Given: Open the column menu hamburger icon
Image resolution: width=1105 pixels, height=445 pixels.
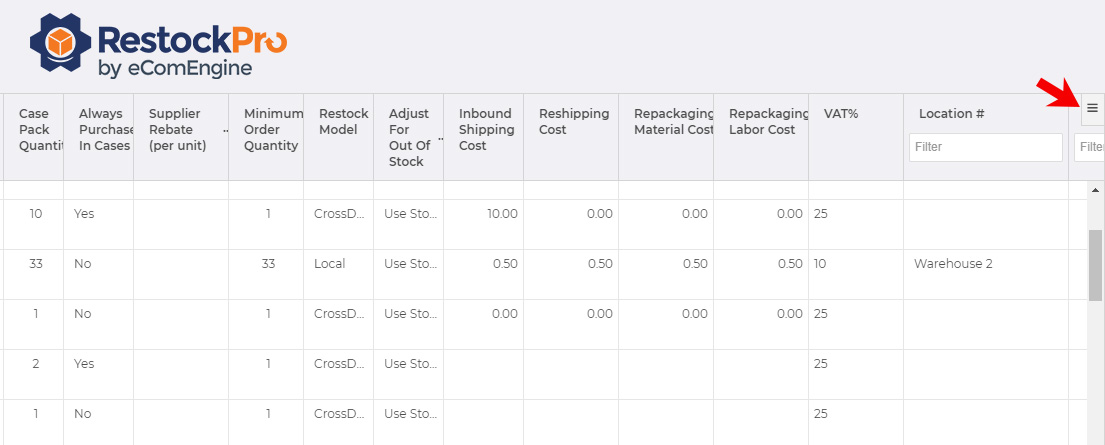Looking at the screenshot, I should pos(1092,108).
